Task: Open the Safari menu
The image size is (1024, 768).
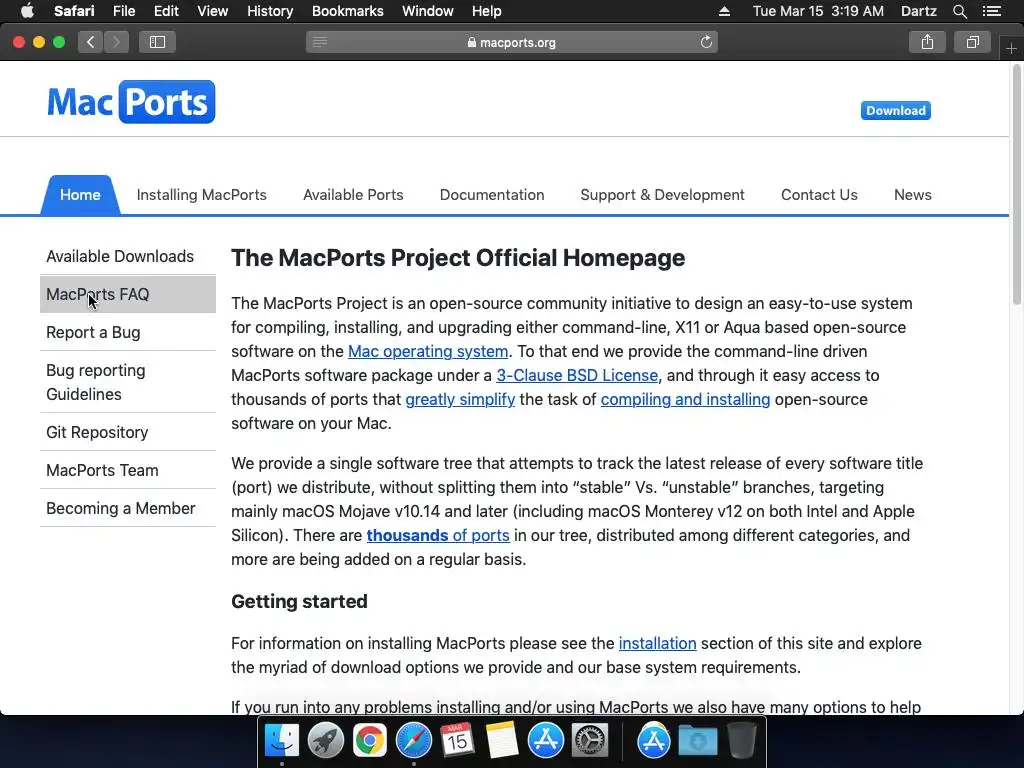Action: 74,11
